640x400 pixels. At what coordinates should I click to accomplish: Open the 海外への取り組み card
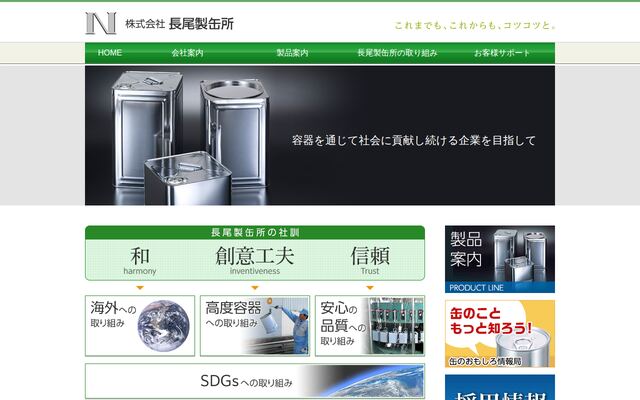click(x=140, y=326)
